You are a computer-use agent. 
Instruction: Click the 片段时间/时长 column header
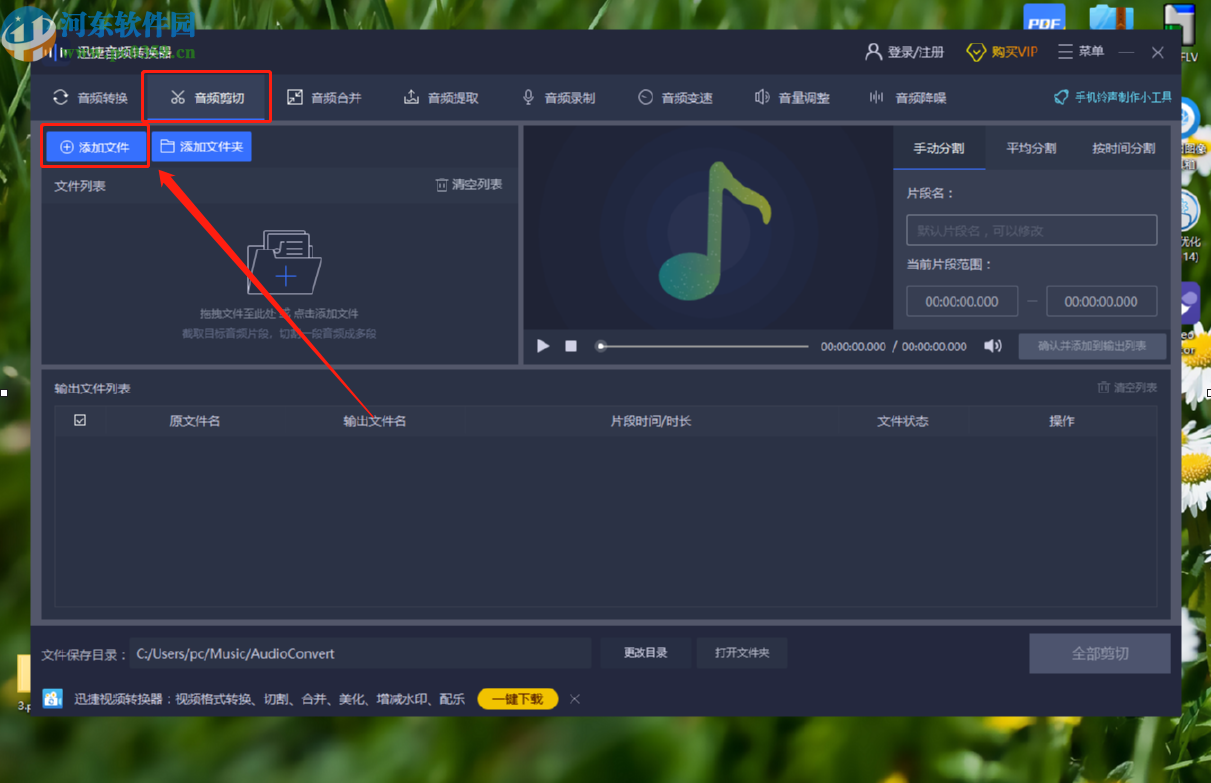point(651,421)
